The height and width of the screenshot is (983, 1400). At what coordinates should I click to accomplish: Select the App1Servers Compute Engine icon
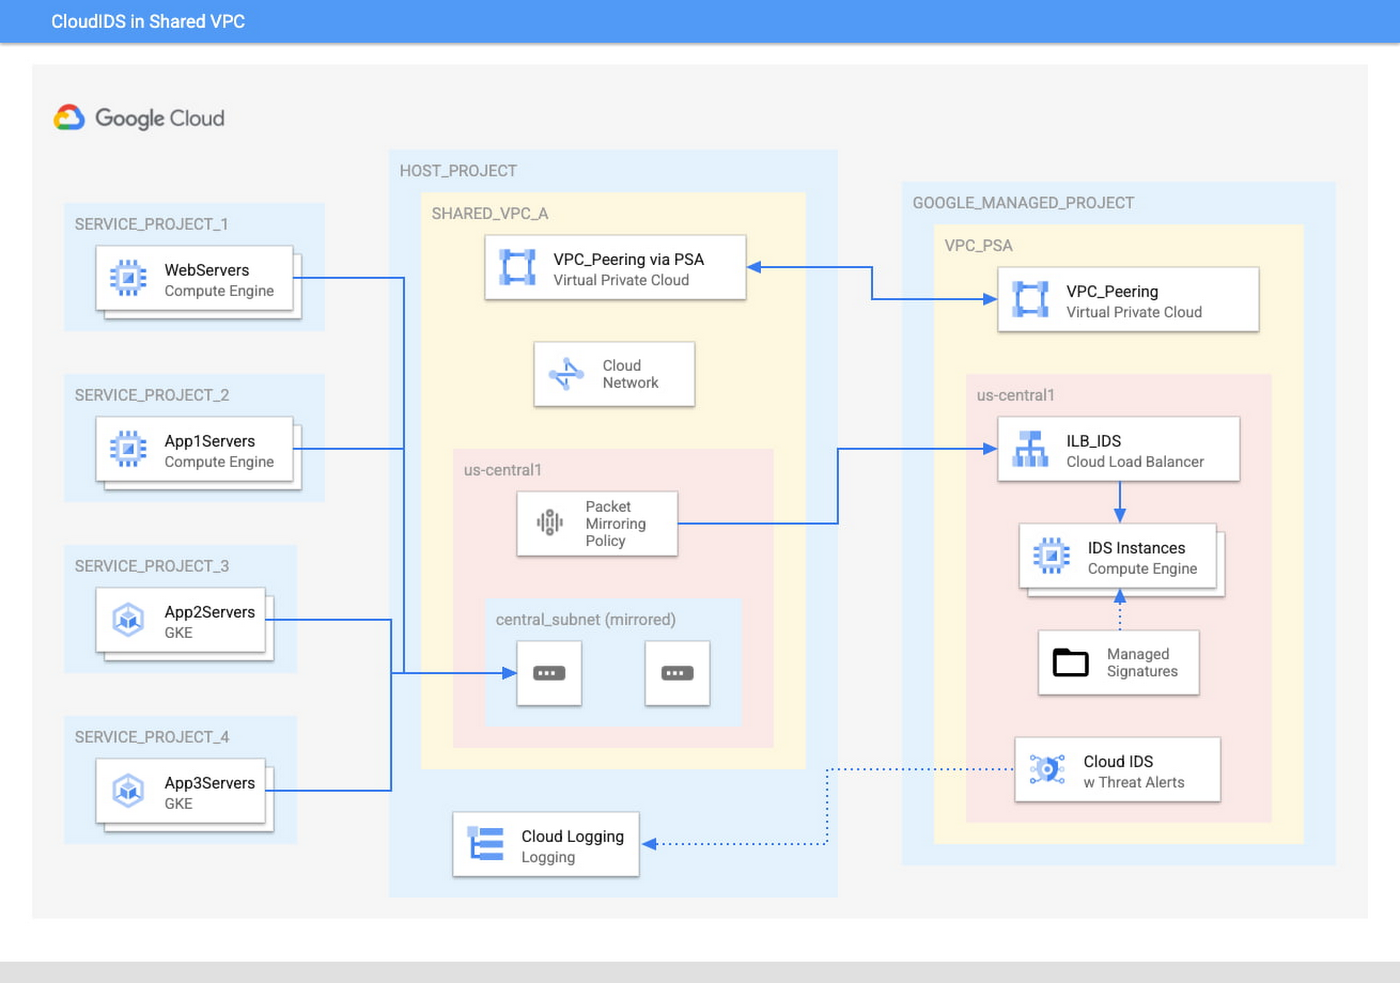128,449
